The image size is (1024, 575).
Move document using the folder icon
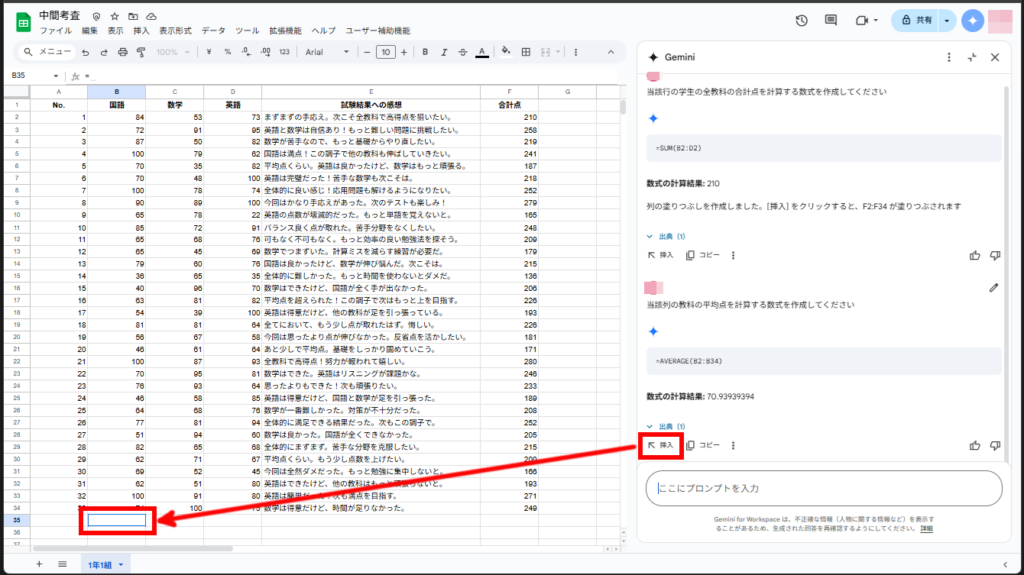click(x=133, y=16)
